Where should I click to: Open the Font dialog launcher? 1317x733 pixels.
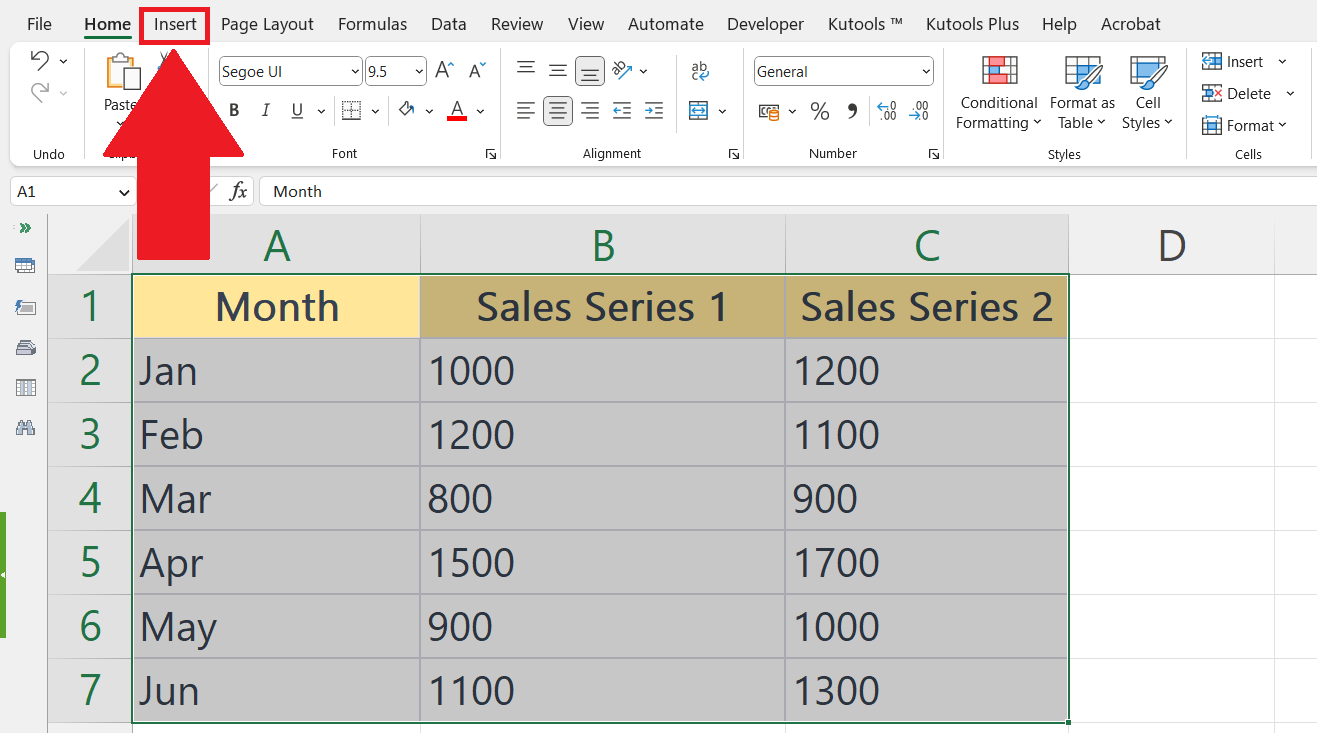490,154
